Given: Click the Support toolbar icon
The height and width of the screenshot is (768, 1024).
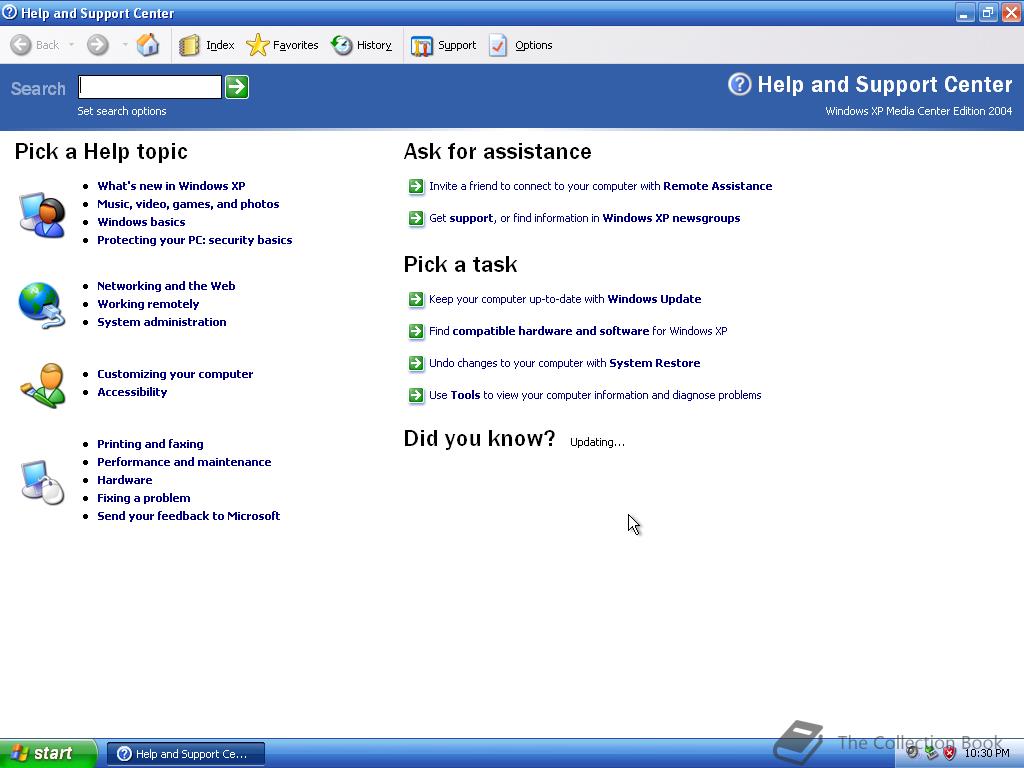Looking at the screenshot, I should (422, 46).
